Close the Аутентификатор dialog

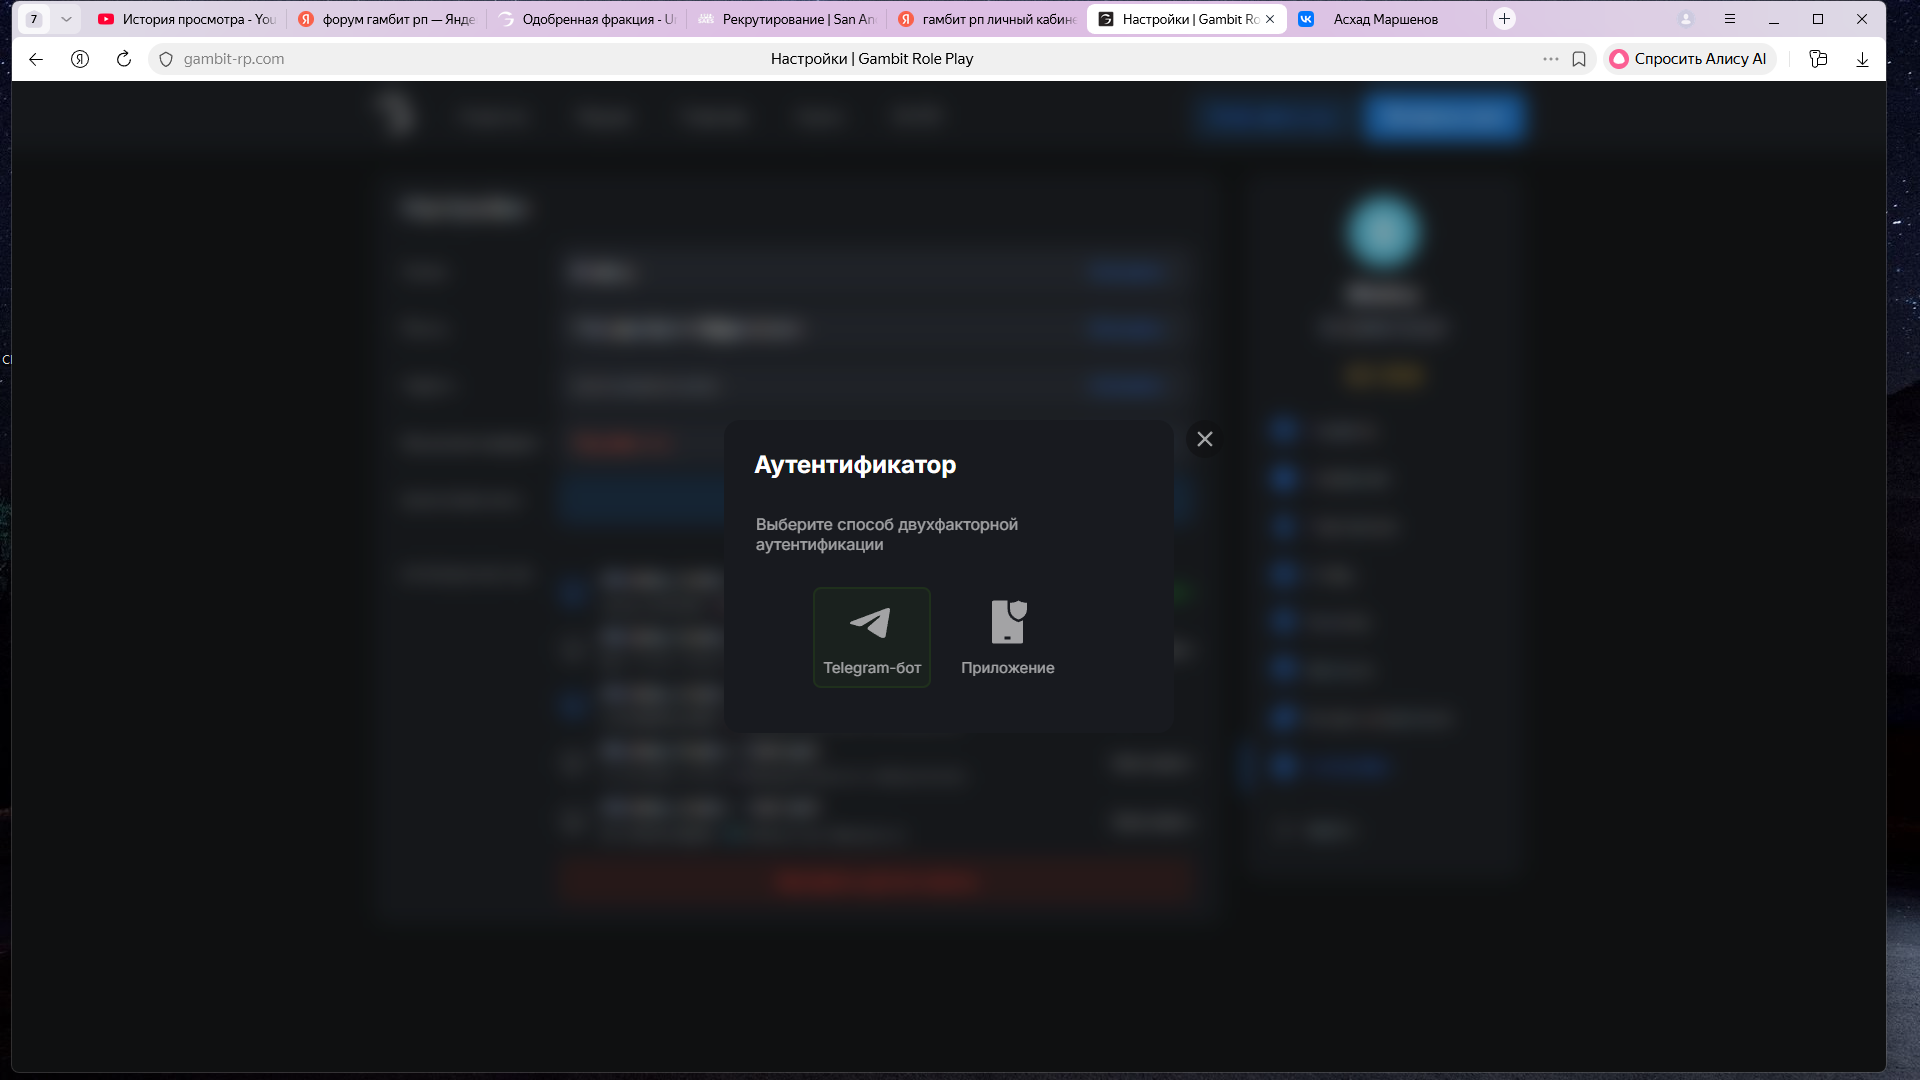(x=1204, y=439)
